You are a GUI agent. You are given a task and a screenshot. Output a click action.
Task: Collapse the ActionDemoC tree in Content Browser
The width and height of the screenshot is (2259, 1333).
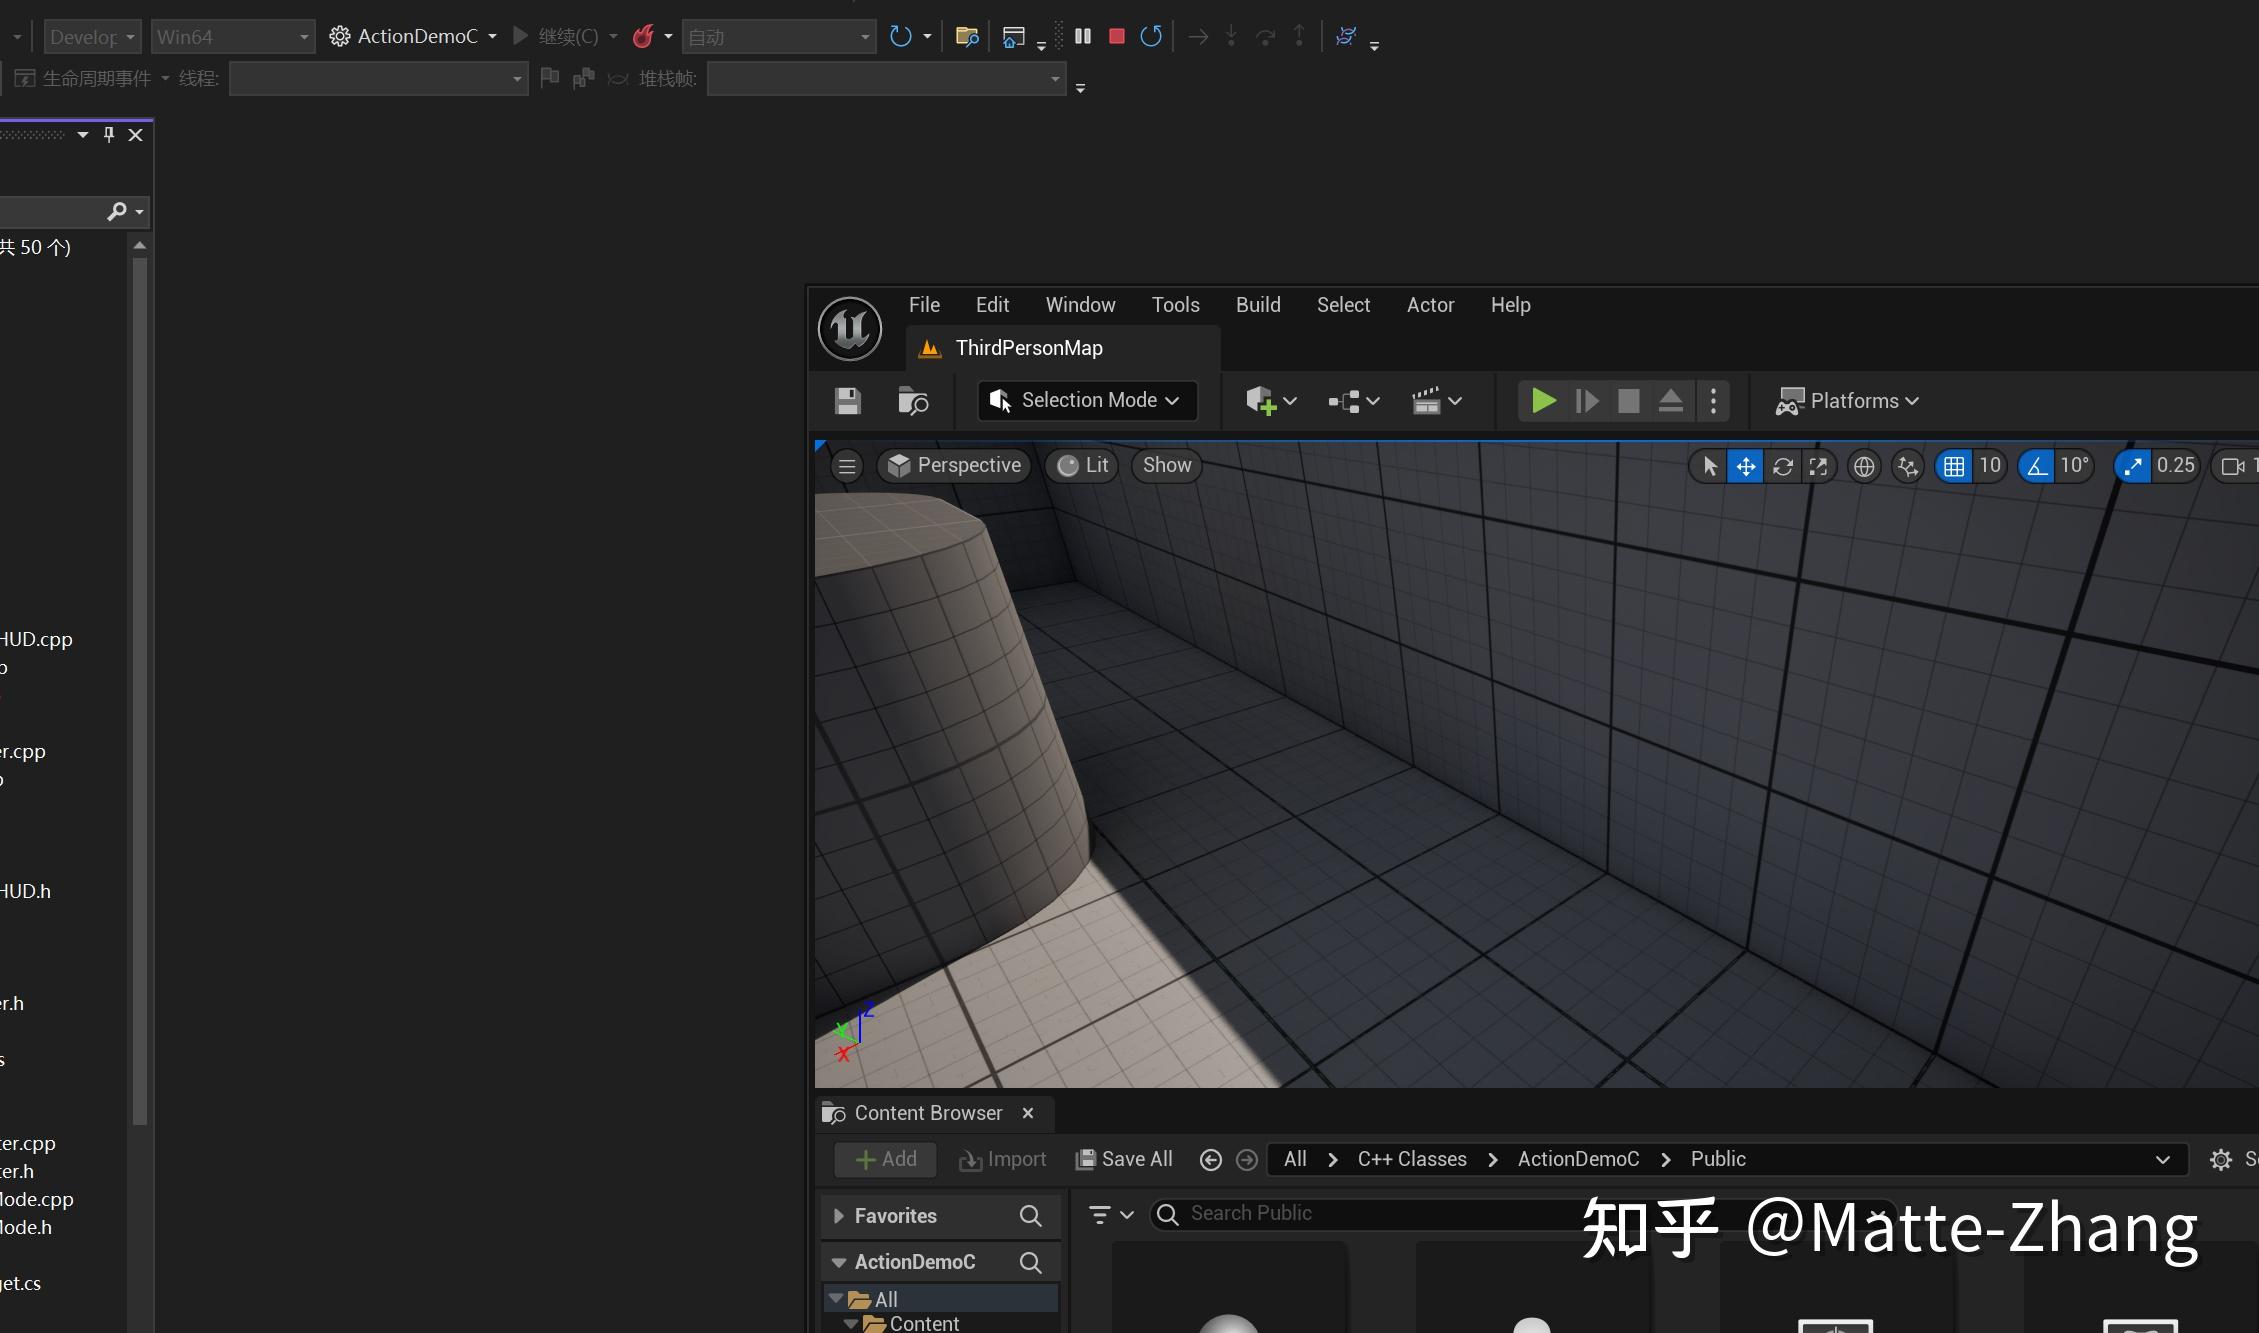click(839, 1262)
